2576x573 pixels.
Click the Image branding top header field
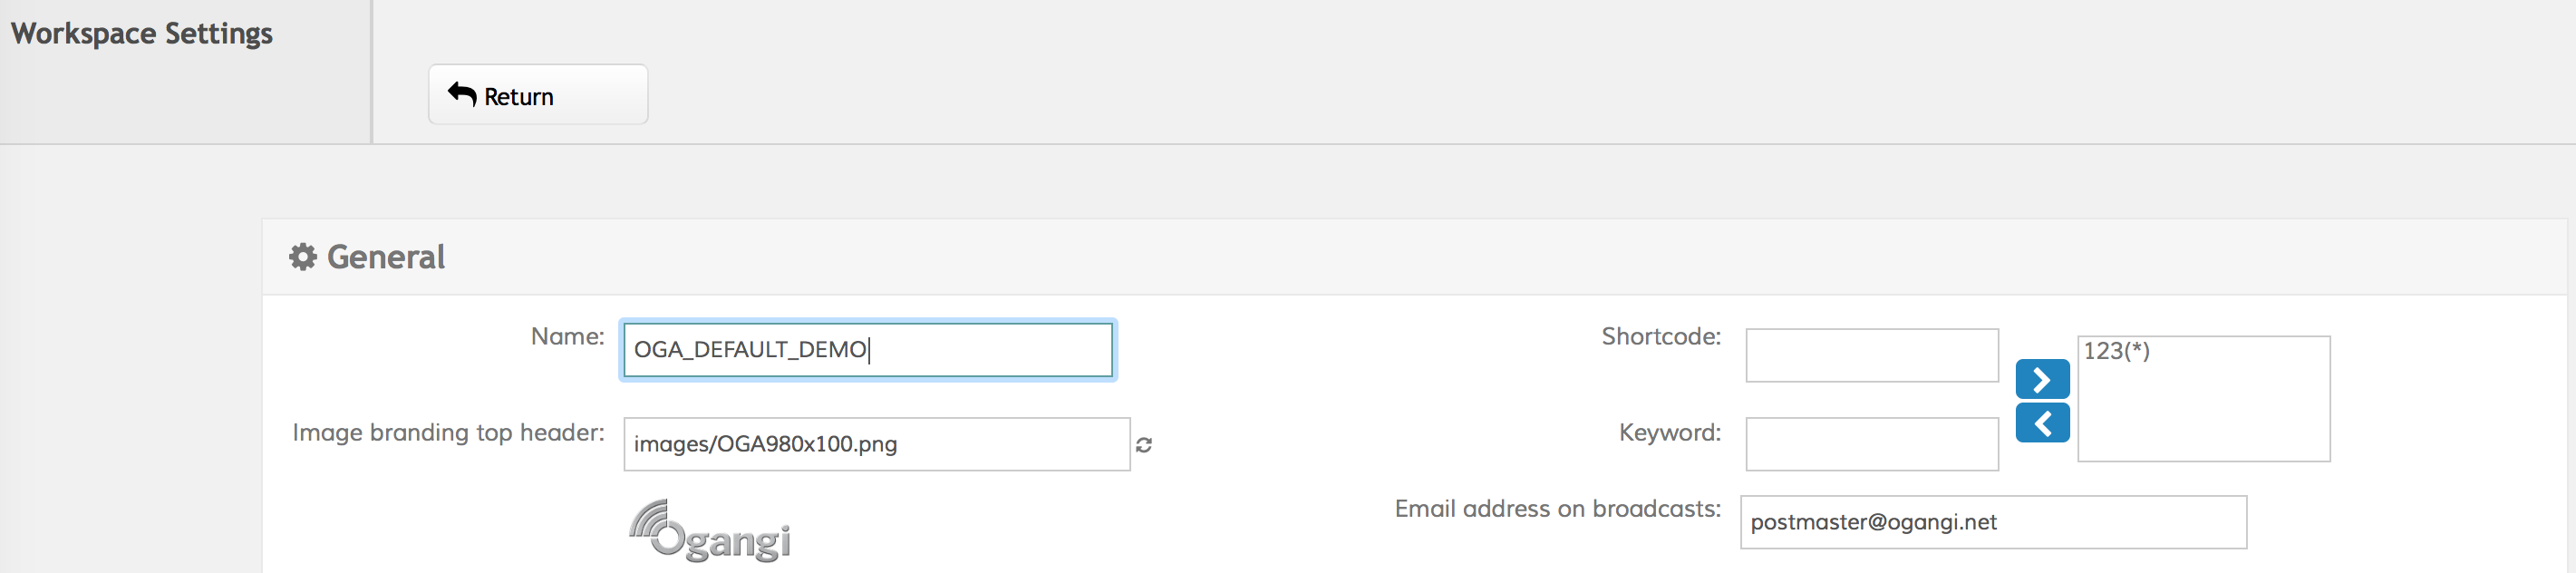coord(875,444)
